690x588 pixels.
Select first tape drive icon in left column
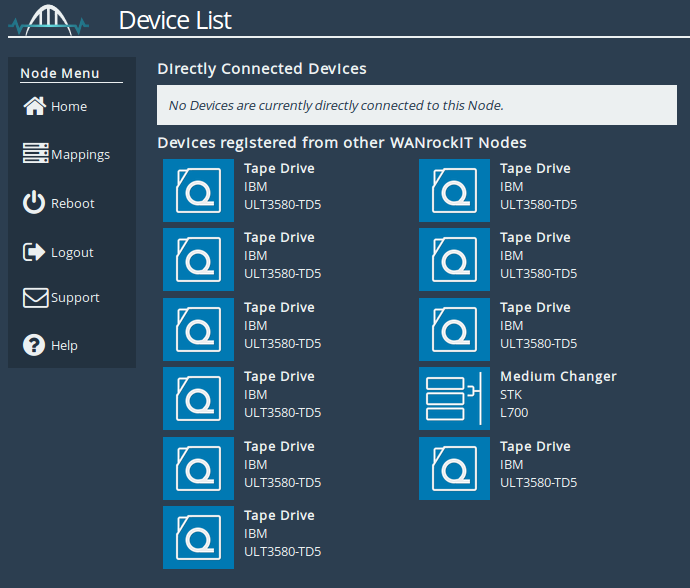click(x=198, y=190)
